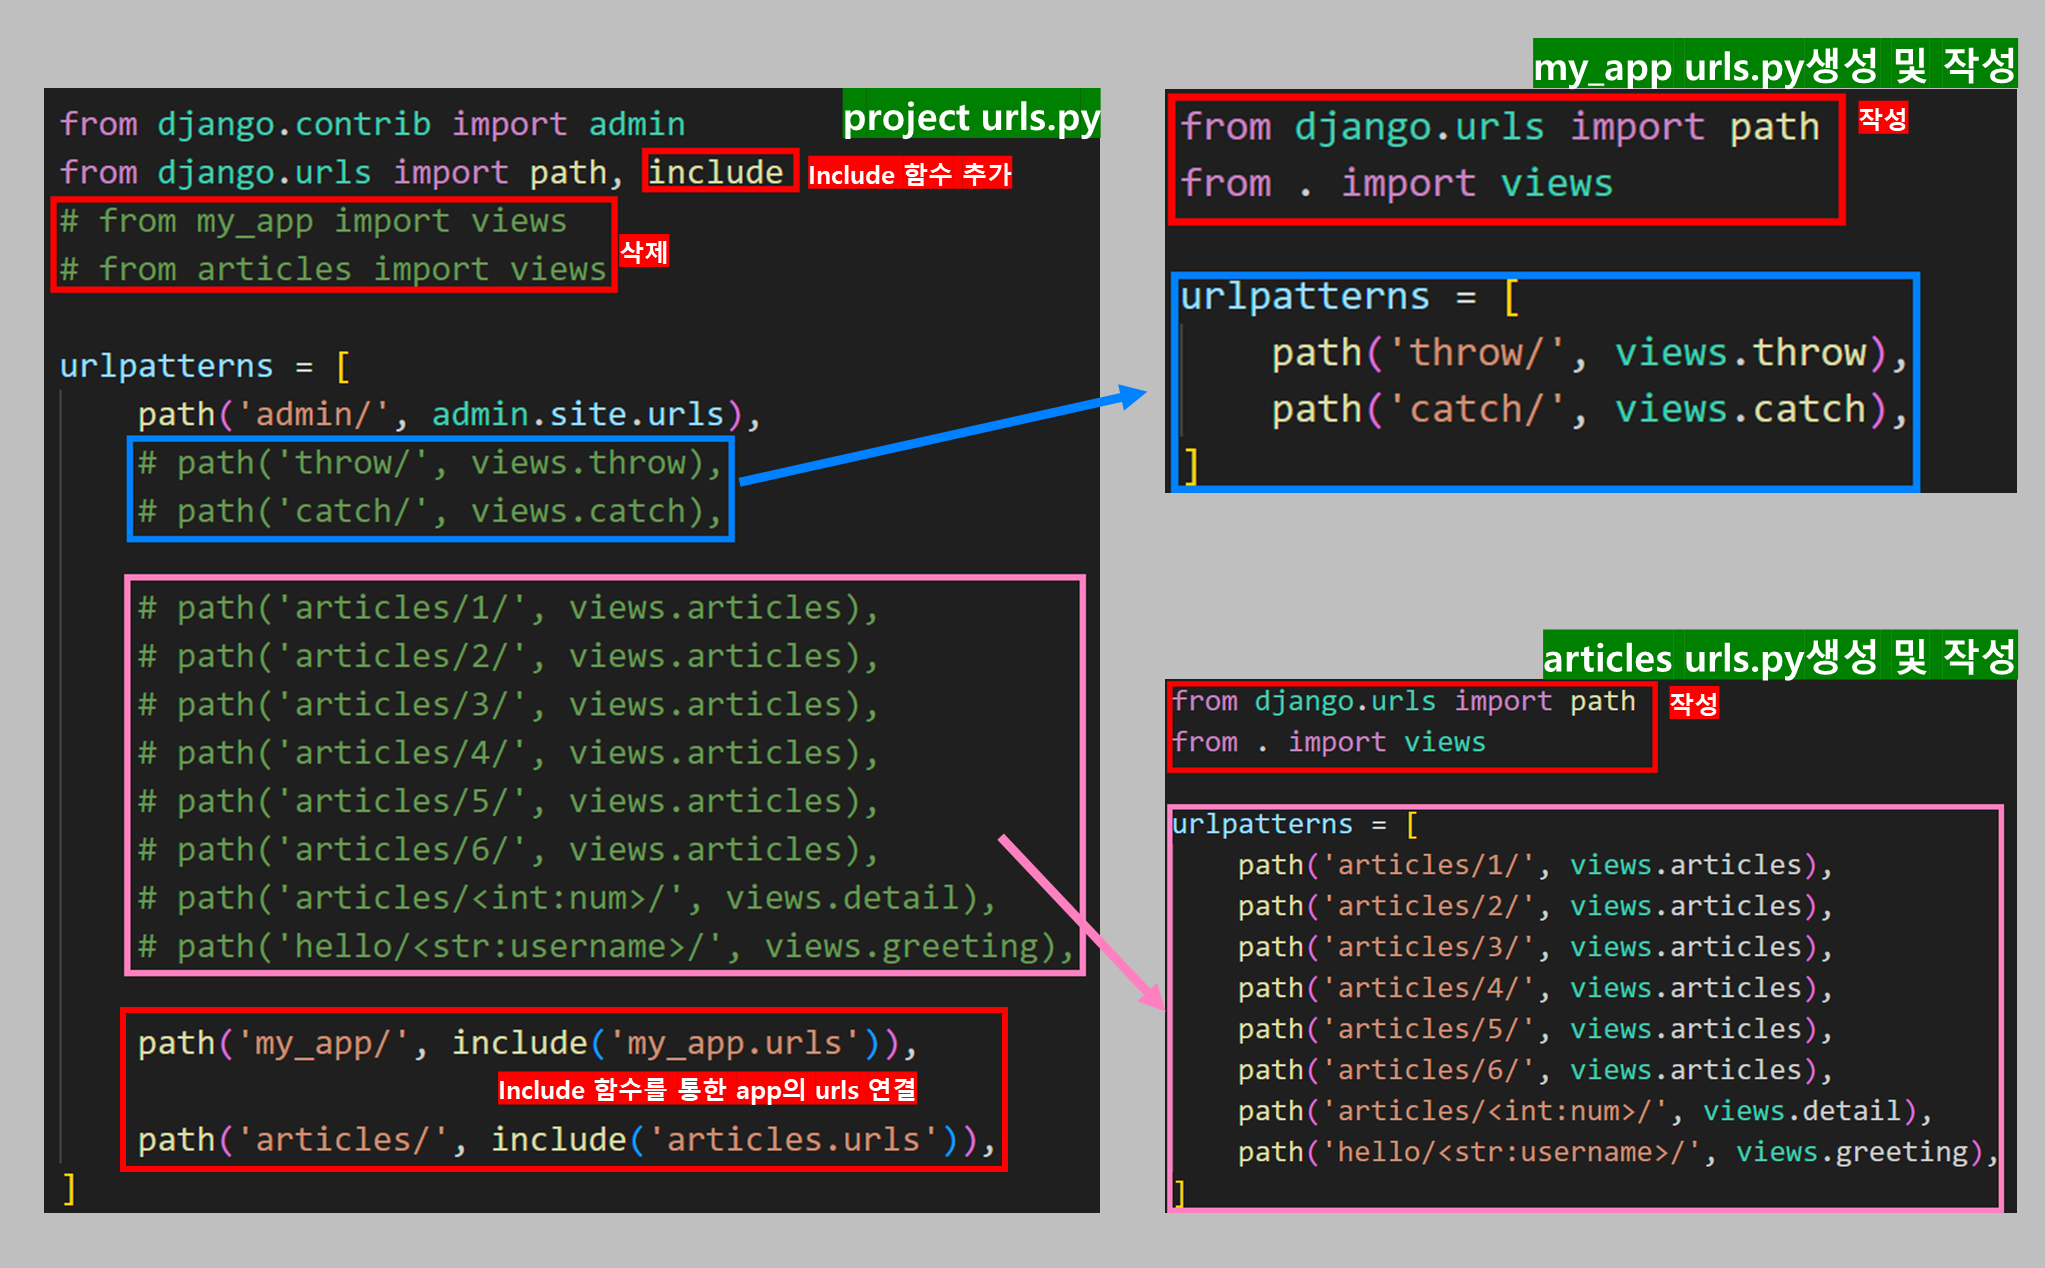Click the 'Include 함수 추가' red annotation
Viewport: 2045px width, 1268px height.
(x=909, y=174)
